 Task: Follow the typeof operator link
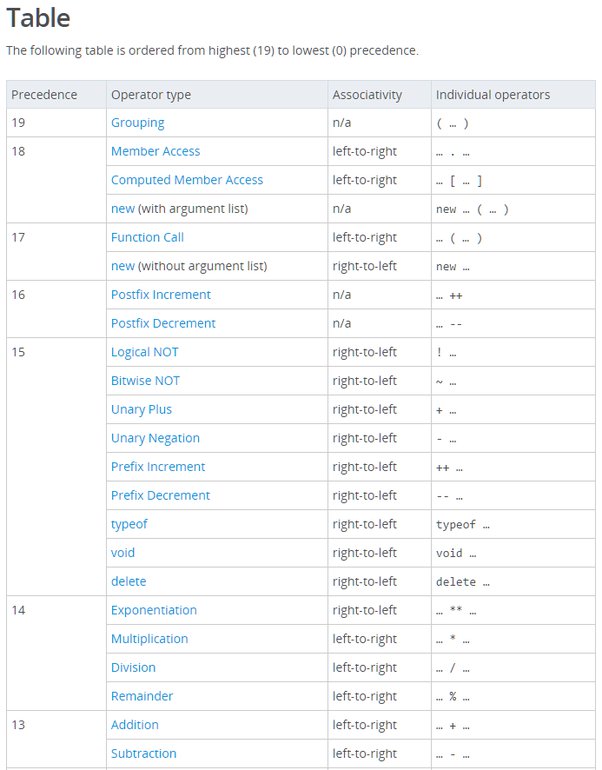pyautogui.click(x=129, y=524)
